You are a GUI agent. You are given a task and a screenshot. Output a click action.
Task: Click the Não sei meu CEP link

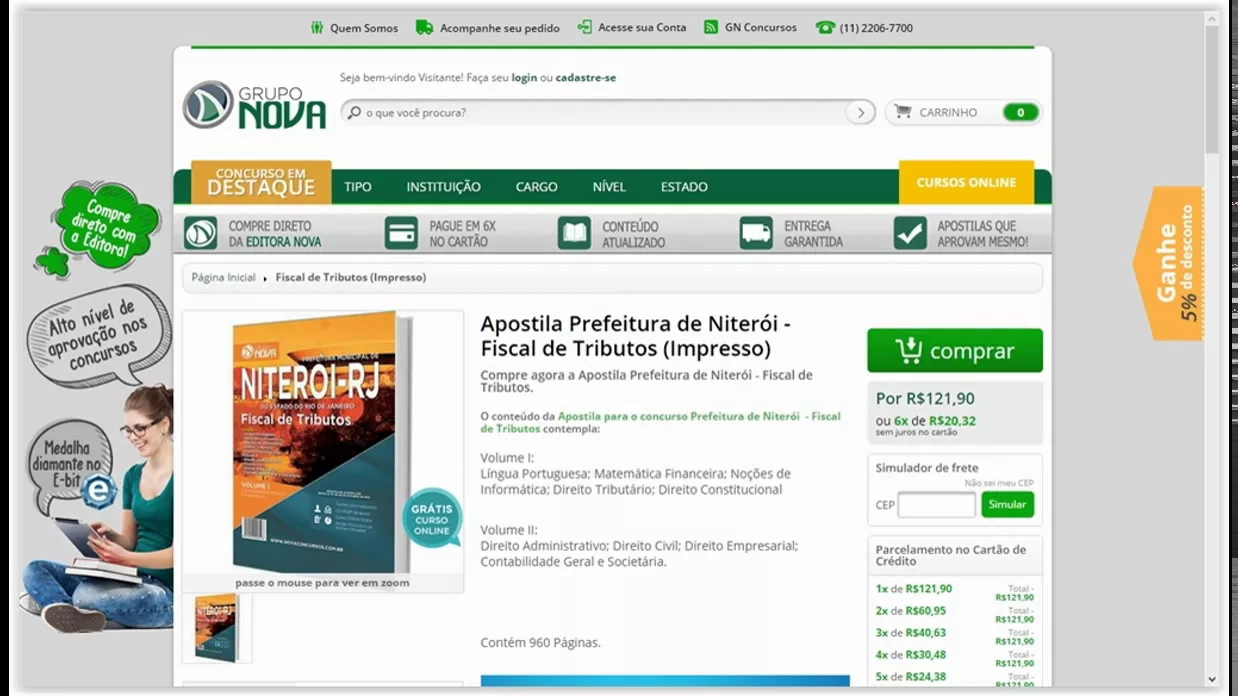pos(999,483)
